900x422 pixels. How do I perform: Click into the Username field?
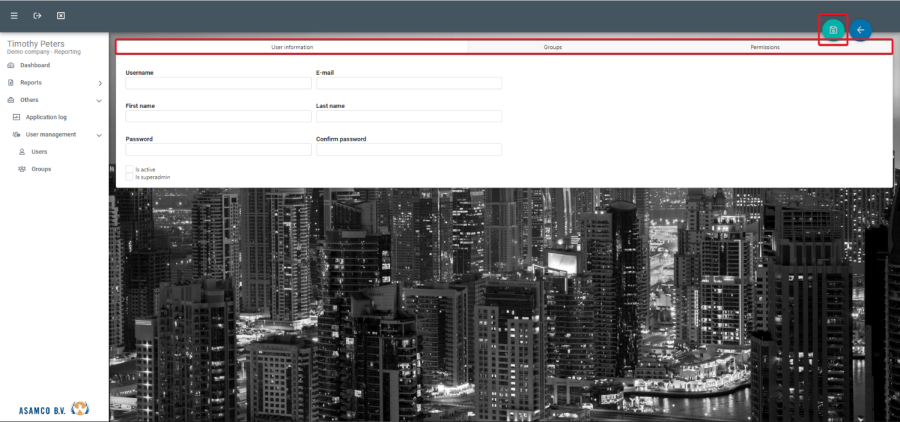[218, 83]
